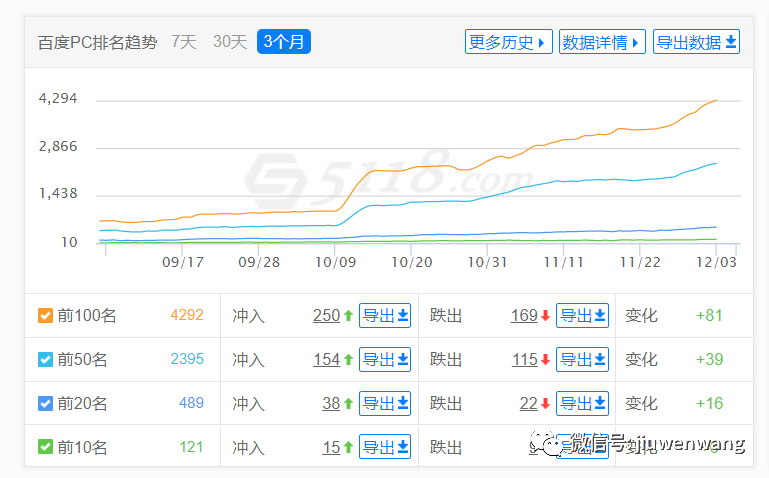Open the 169 跌出 keywords link
The height and width of the screenshot is (478, 769).
click(x=524, y=315)
